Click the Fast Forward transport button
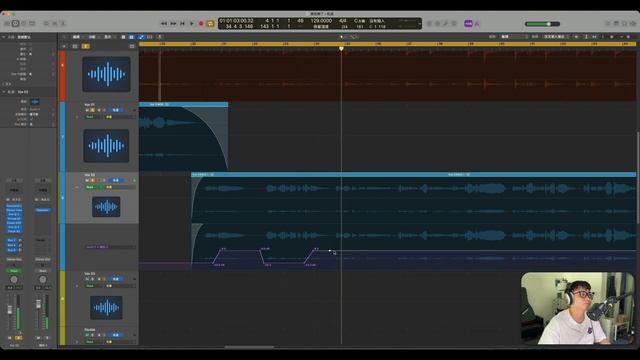This screenshot has width=640, height=360. (173, 24)
